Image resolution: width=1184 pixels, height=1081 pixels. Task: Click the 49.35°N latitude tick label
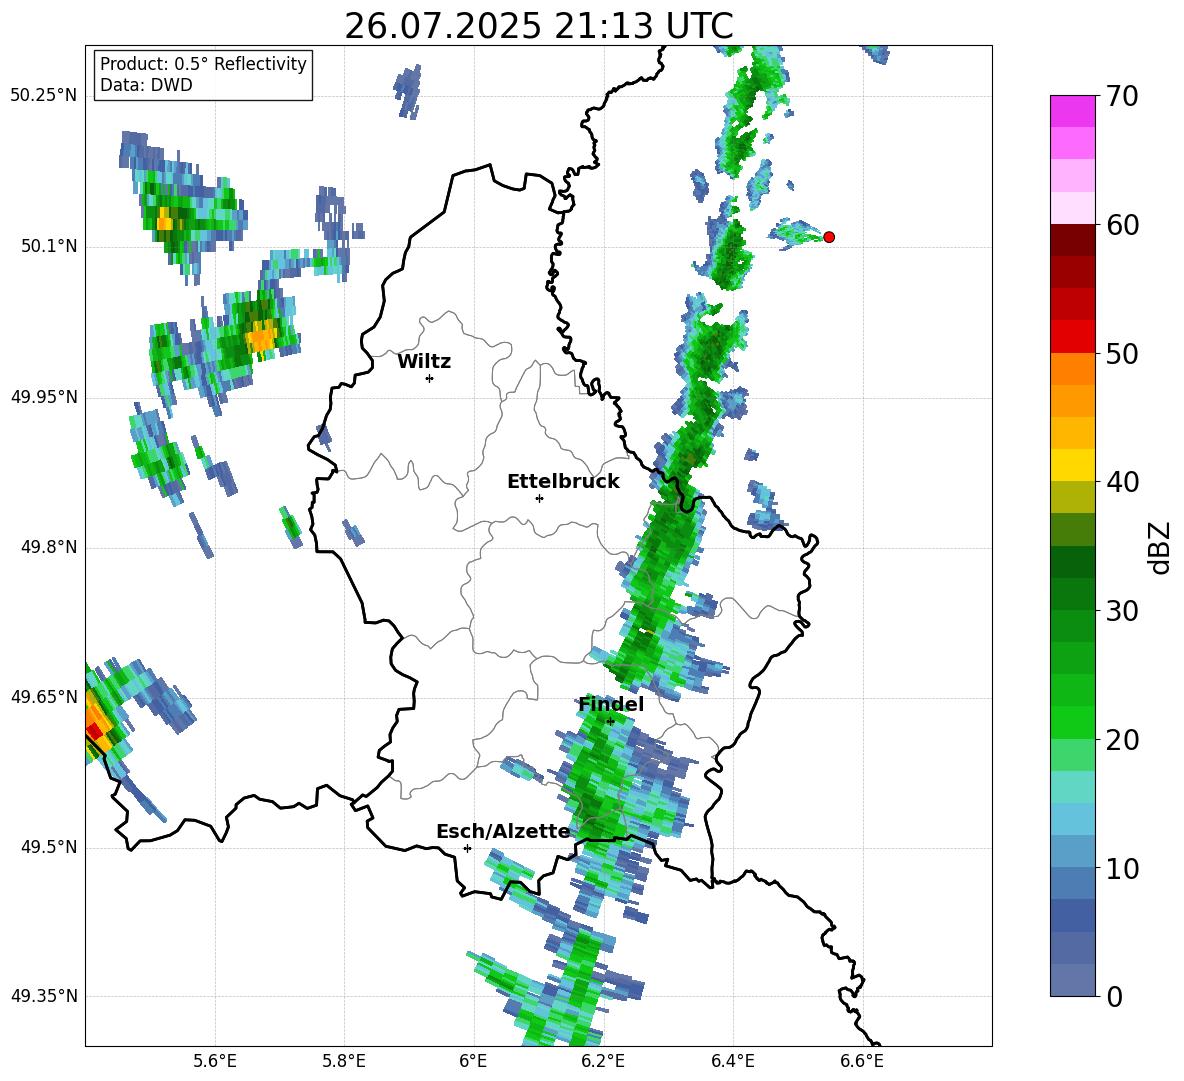(44, 996)
